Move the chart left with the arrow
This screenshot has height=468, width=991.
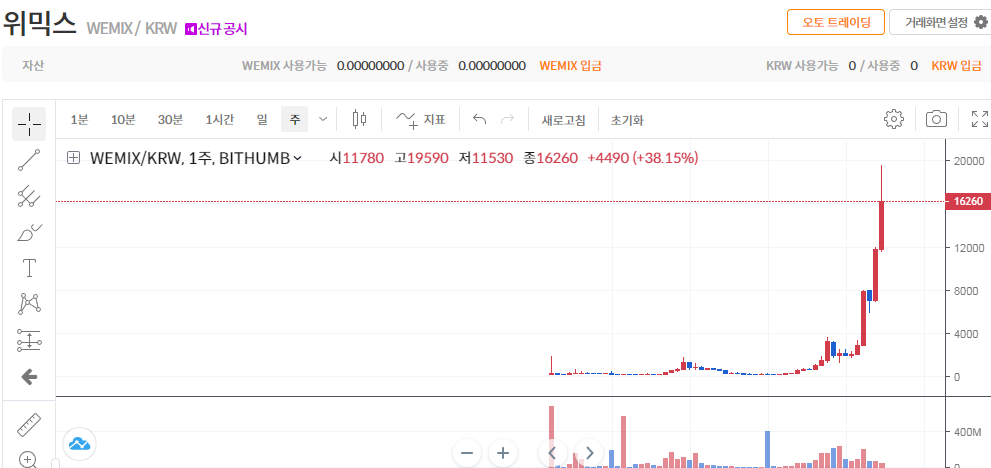coord(552,453)
